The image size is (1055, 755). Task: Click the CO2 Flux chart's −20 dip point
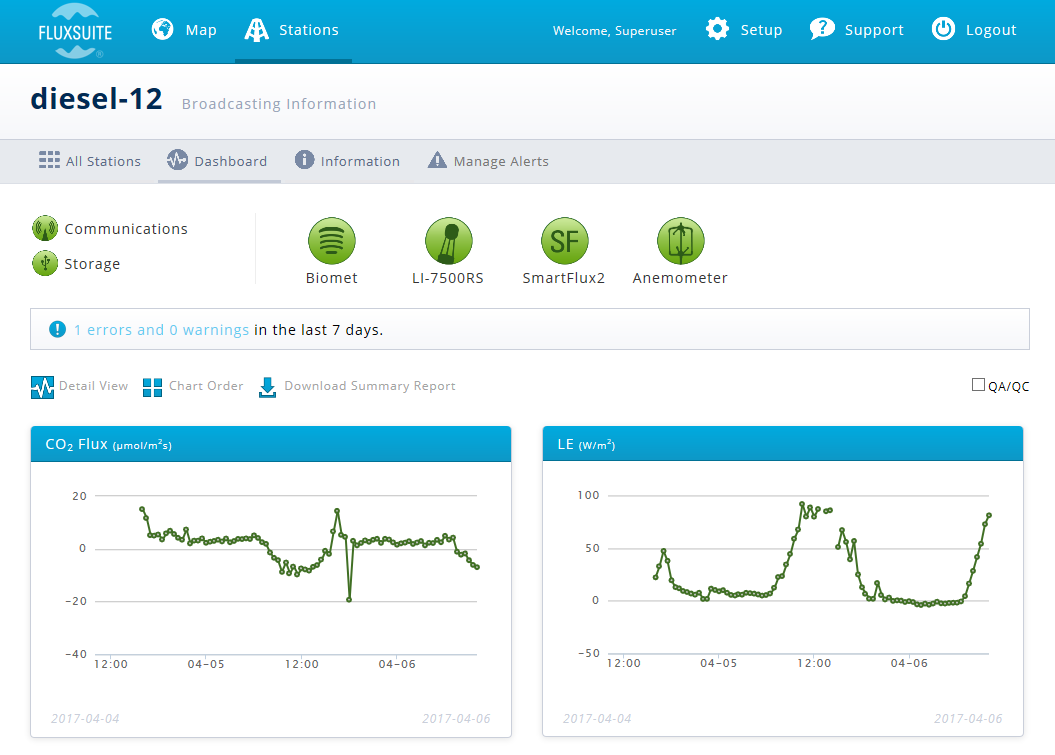pos(349,599)
